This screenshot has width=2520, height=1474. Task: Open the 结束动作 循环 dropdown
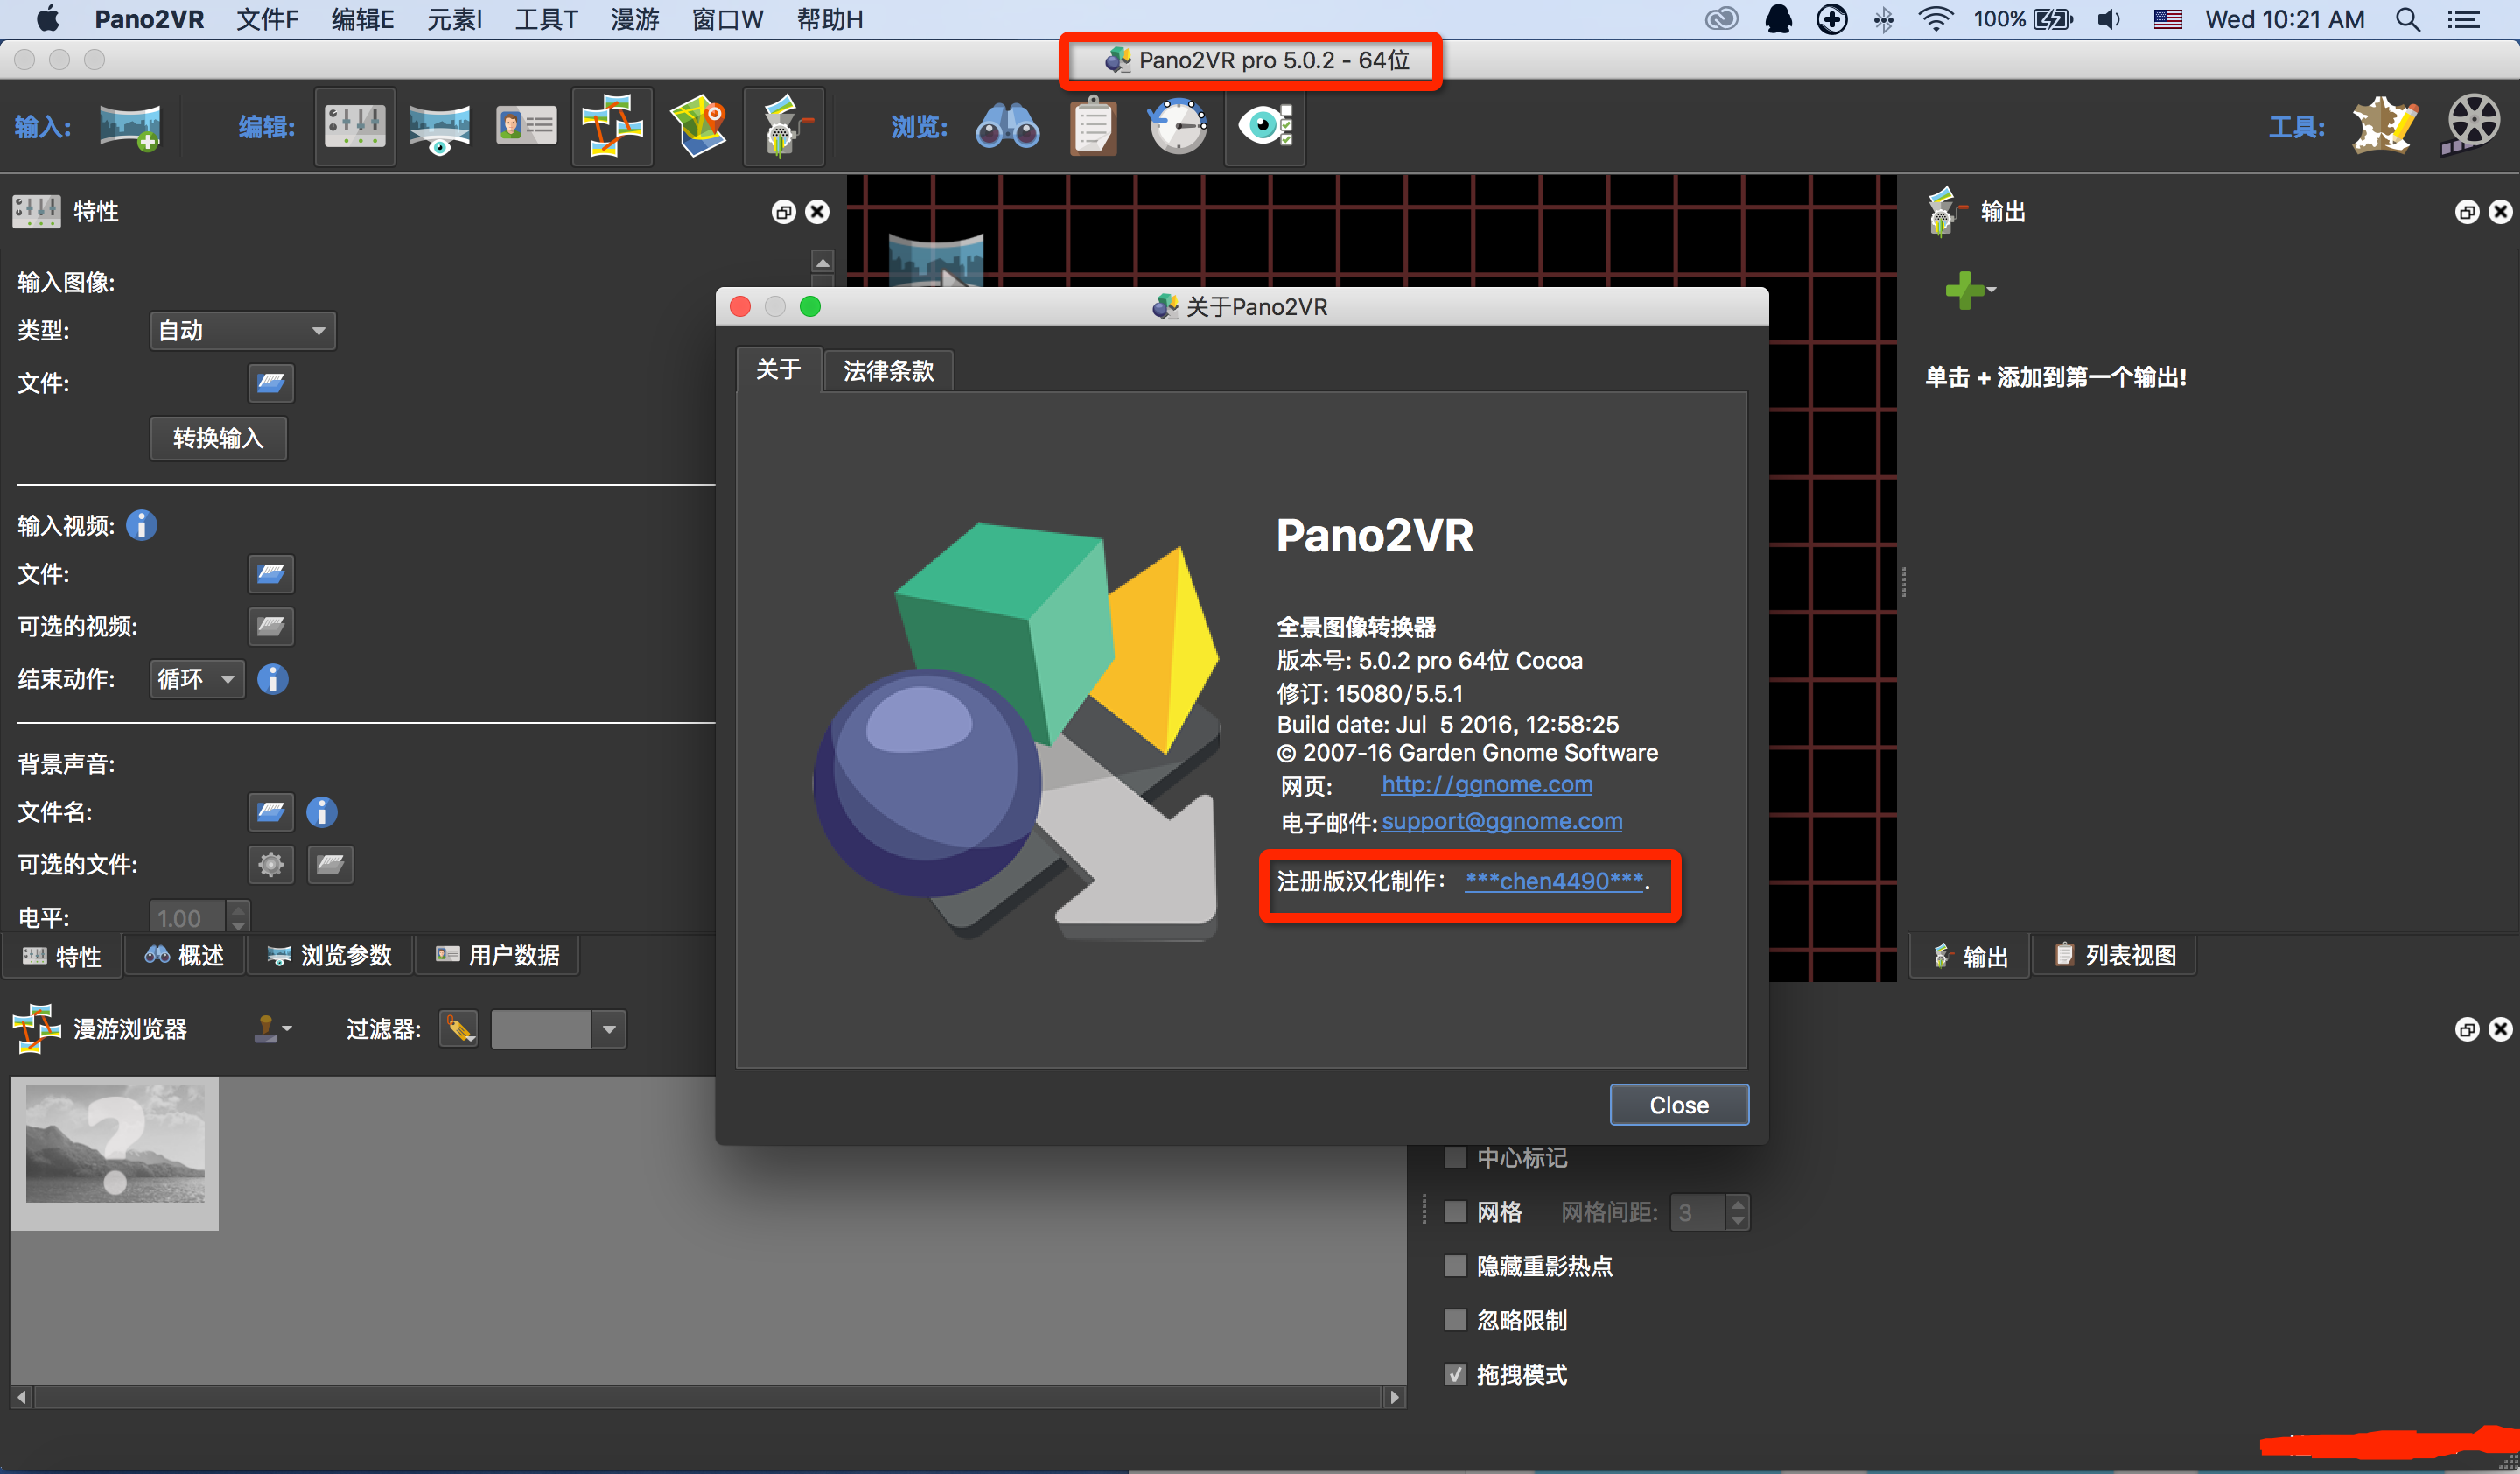tap(197, 679)
